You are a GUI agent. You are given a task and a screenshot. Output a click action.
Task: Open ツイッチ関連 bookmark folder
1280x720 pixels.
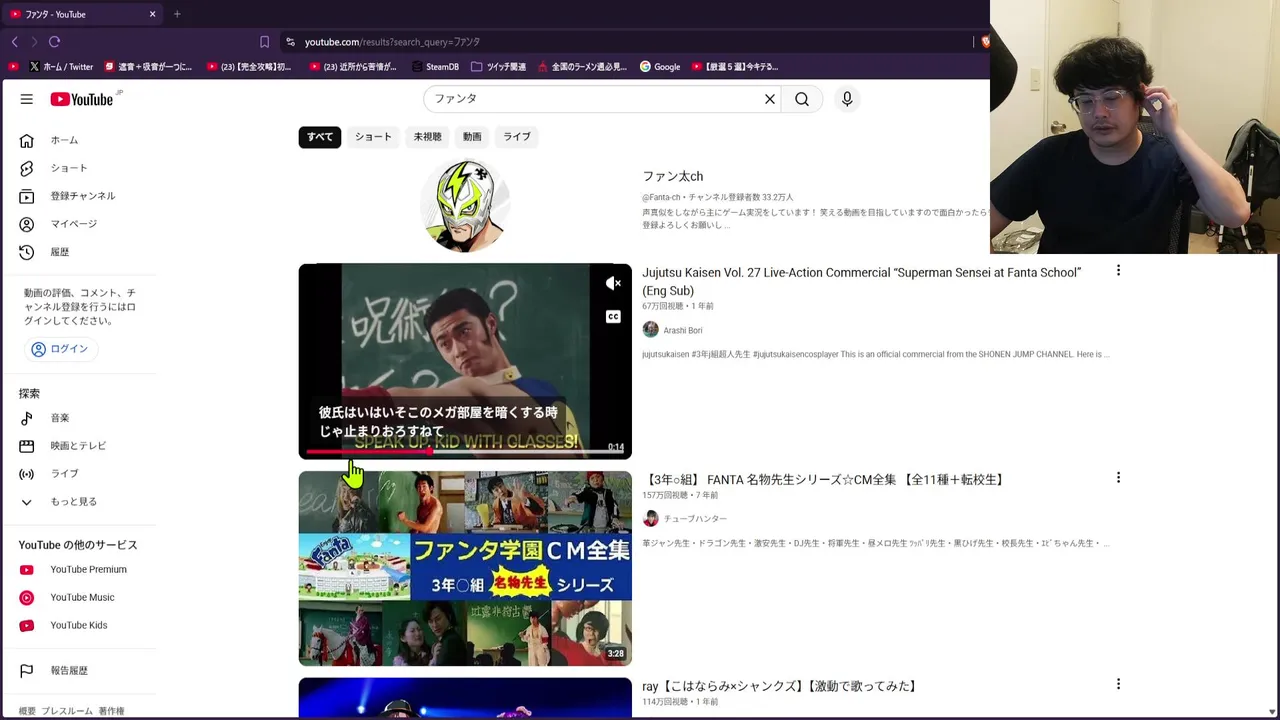pyautogui.click(x=498, y=67)
